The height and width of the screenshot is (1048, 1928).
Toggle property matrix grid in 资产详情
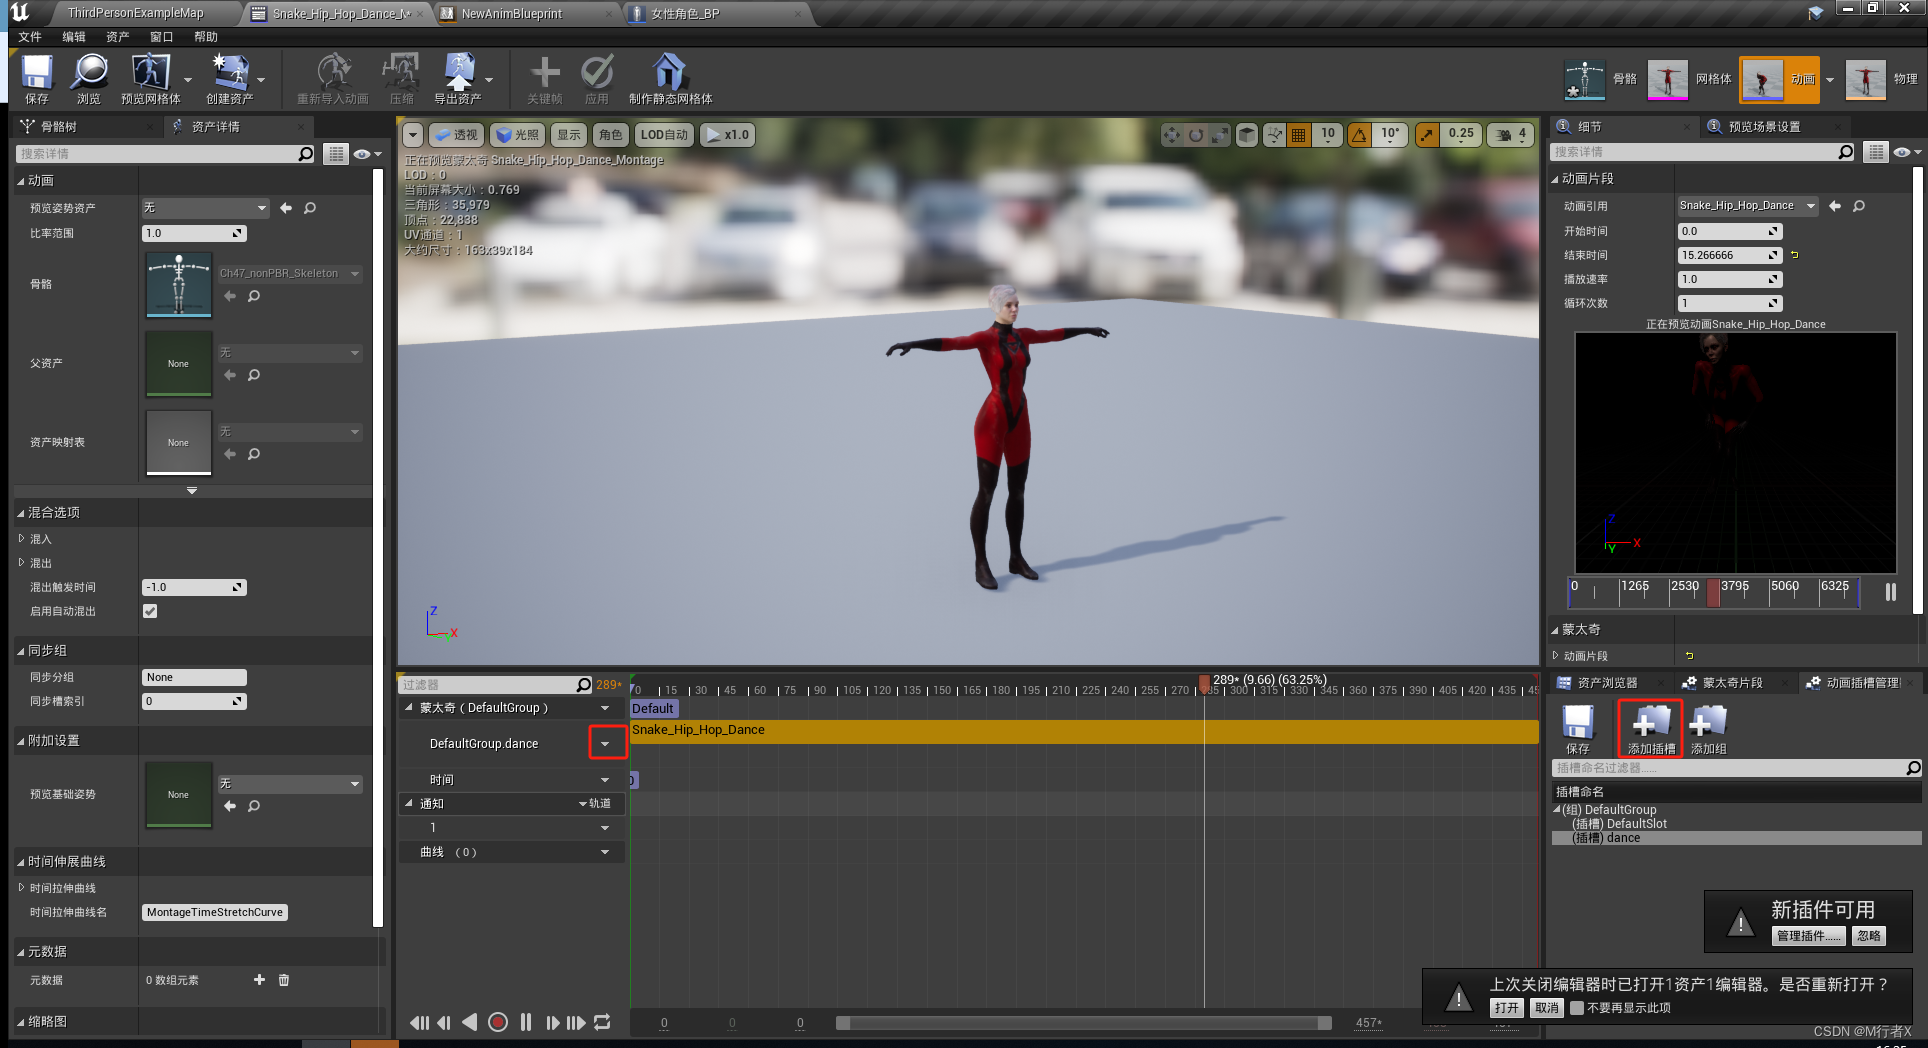coord(336,154)
